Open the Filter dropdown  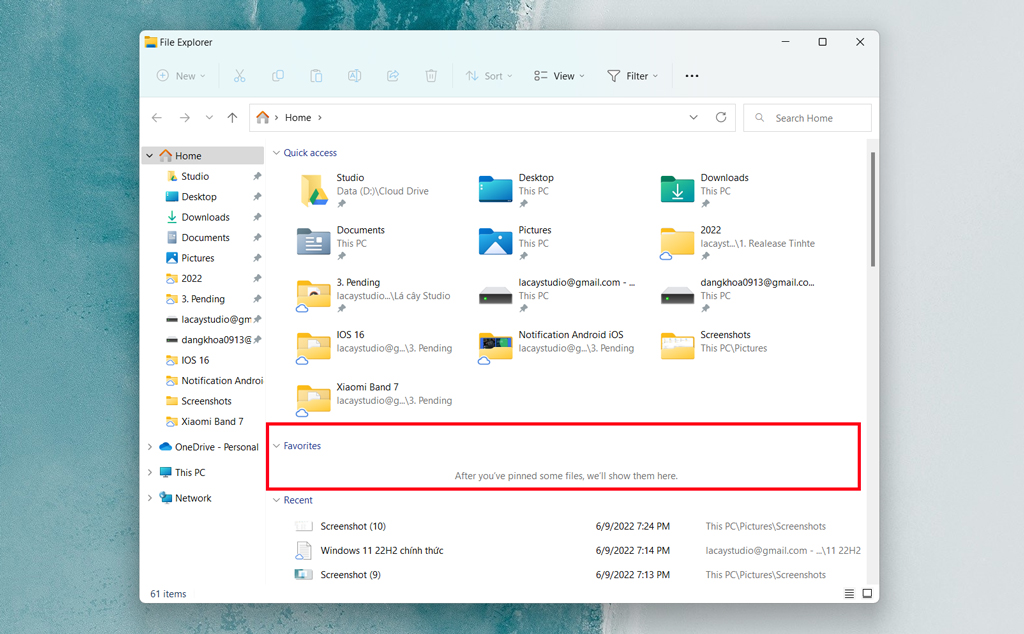(632, 75)
